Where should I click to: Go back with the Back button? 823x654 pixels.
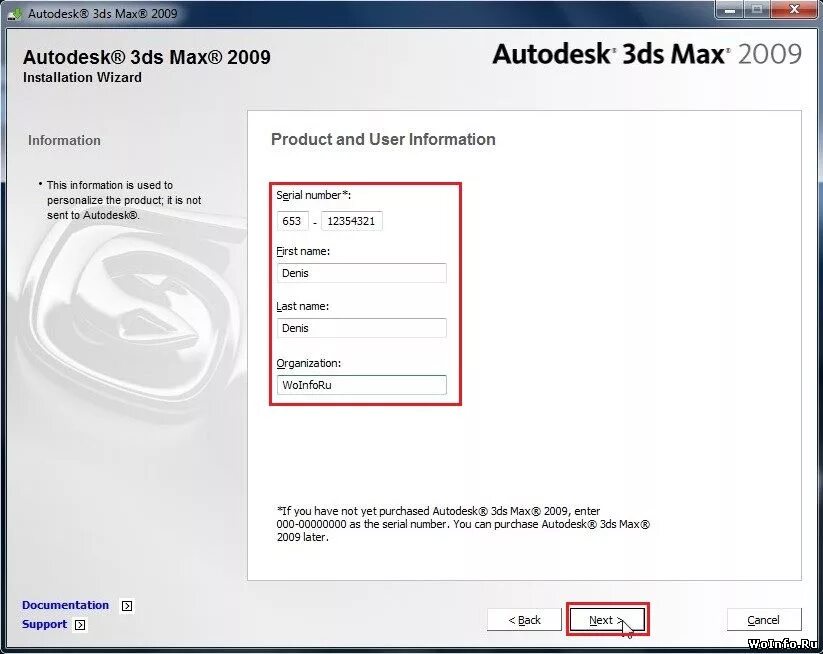524,620
